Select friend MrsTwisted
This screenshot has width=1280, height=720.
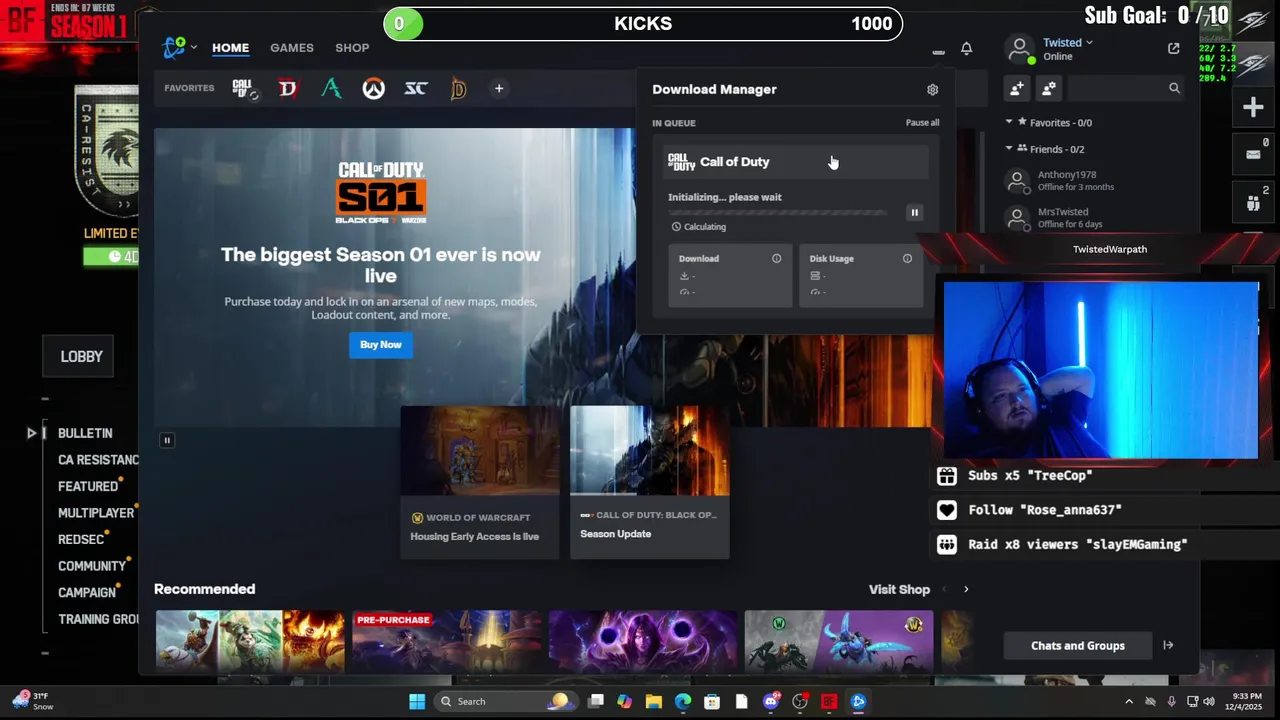[x=1095, y=218]
